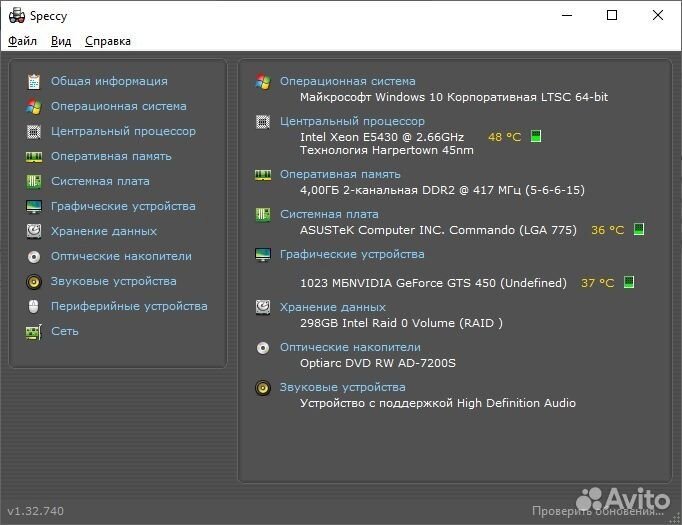Open Операционная система heading in summary

tap(348, 81)
